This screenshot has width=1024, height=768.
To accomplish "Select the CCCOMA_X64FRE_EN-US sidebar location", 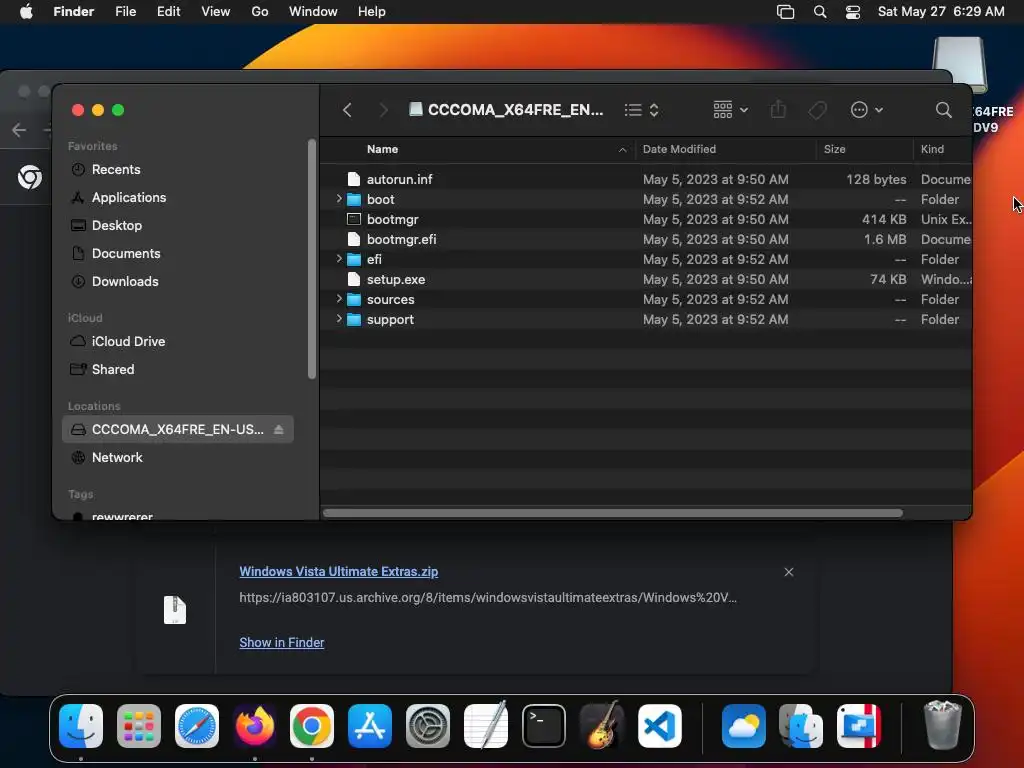I will 177,430.
